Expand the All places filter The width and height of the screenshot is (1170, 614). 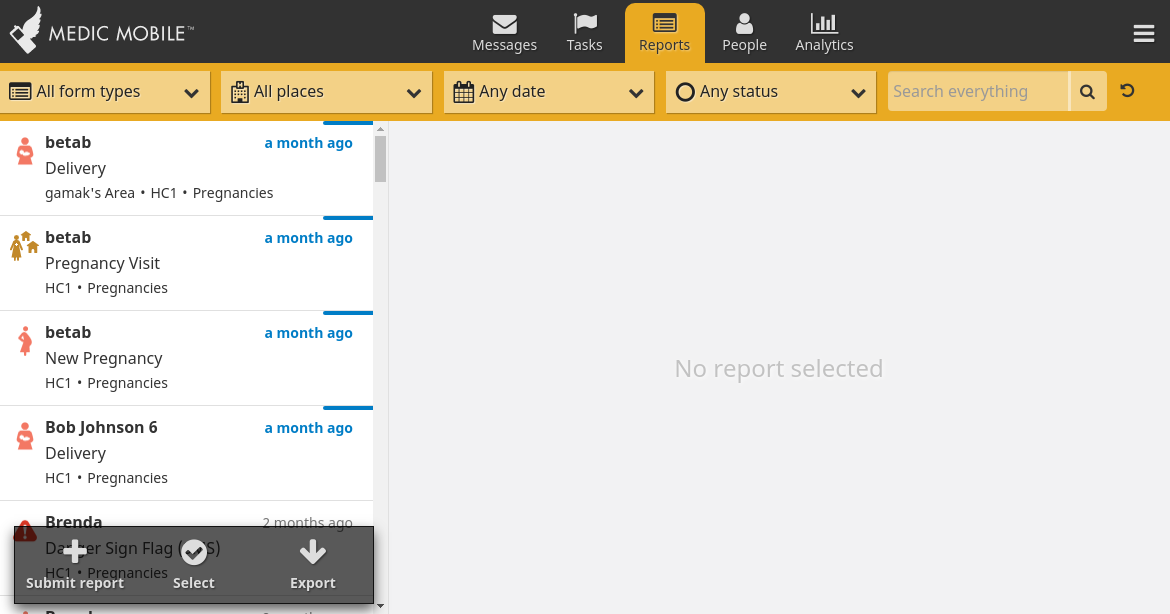(x=327, y=92)
